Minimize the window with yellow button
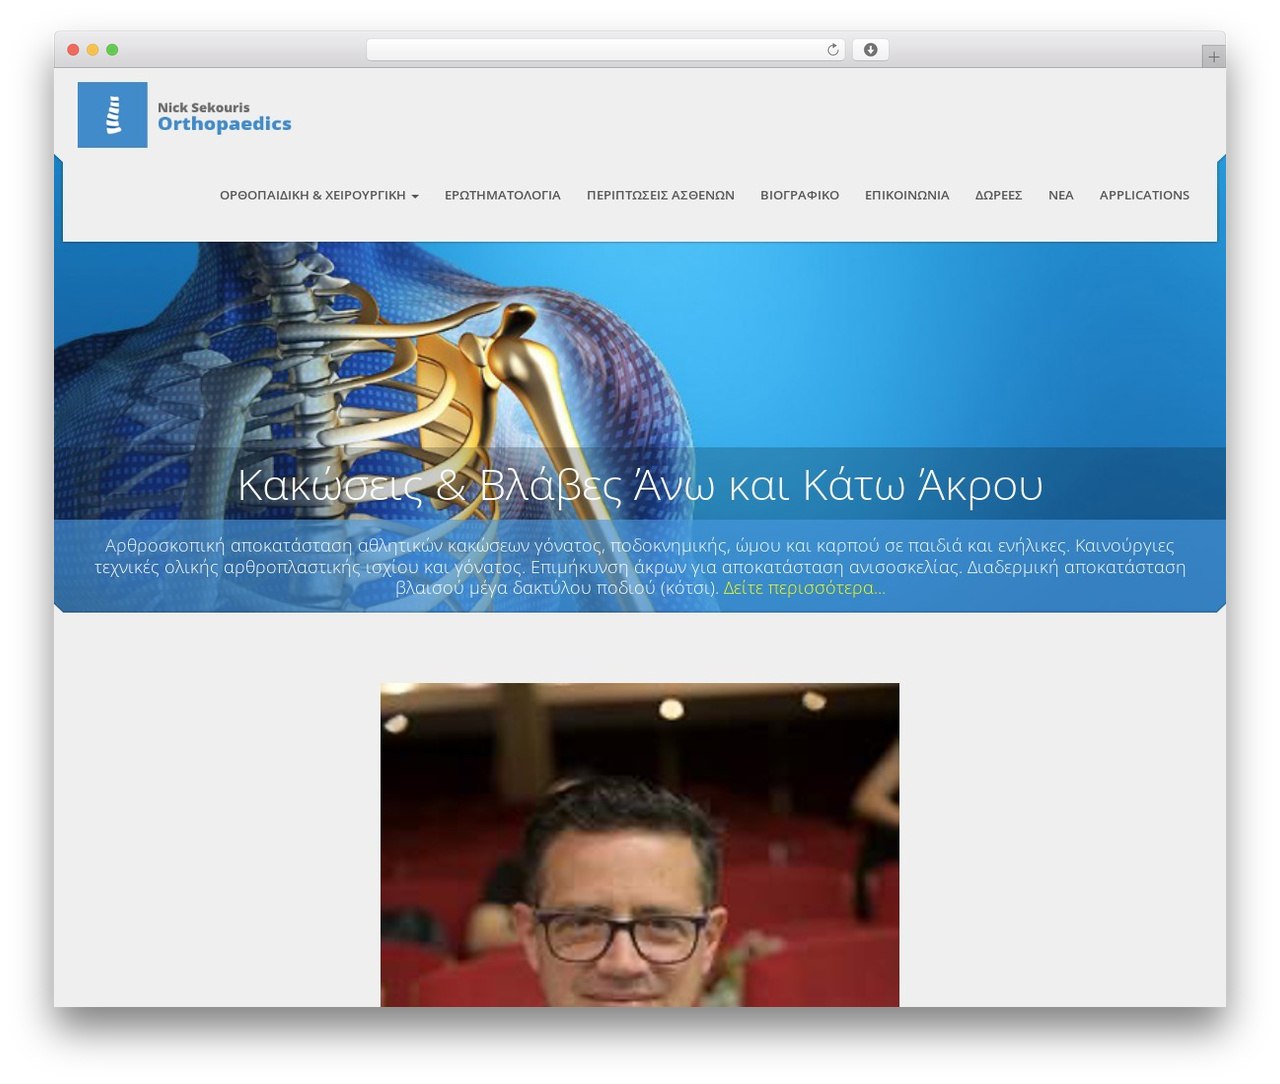Screen dimensions: 1280x1084 pyautogui.click(x=92, y=50)
